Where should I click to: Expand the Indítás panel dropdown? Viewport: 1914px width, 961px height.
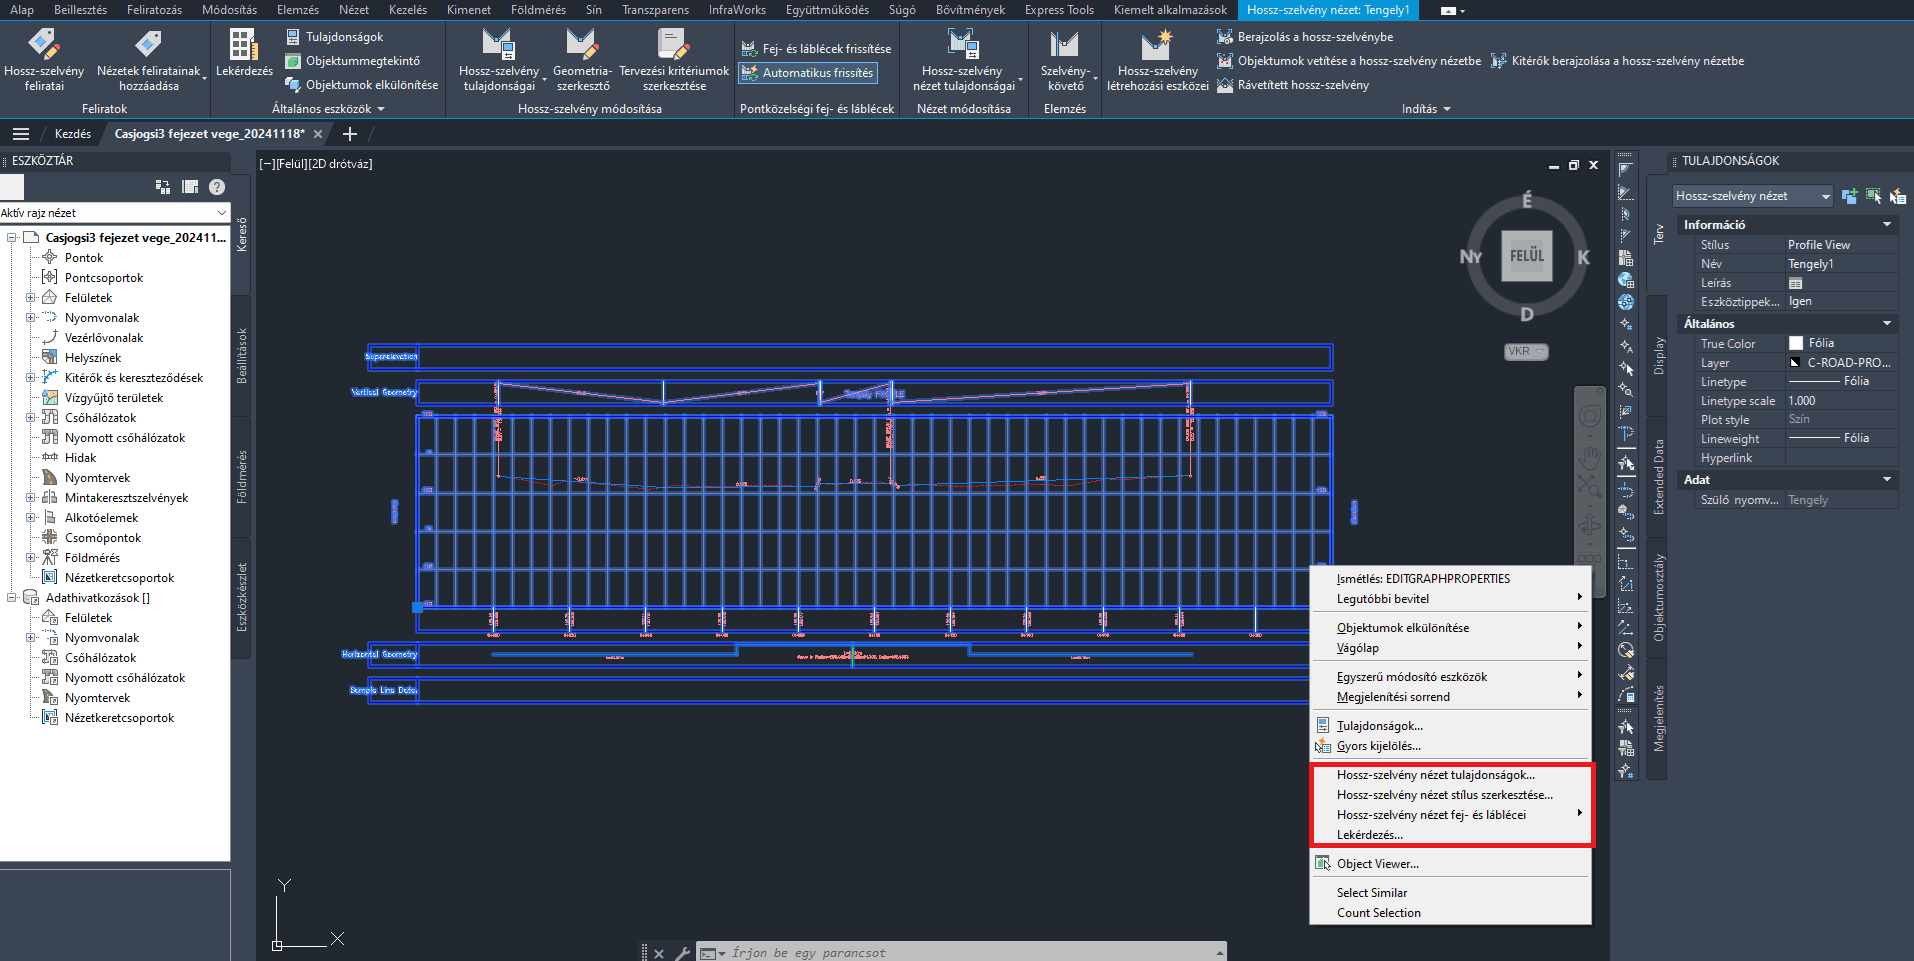(1426, 109)
